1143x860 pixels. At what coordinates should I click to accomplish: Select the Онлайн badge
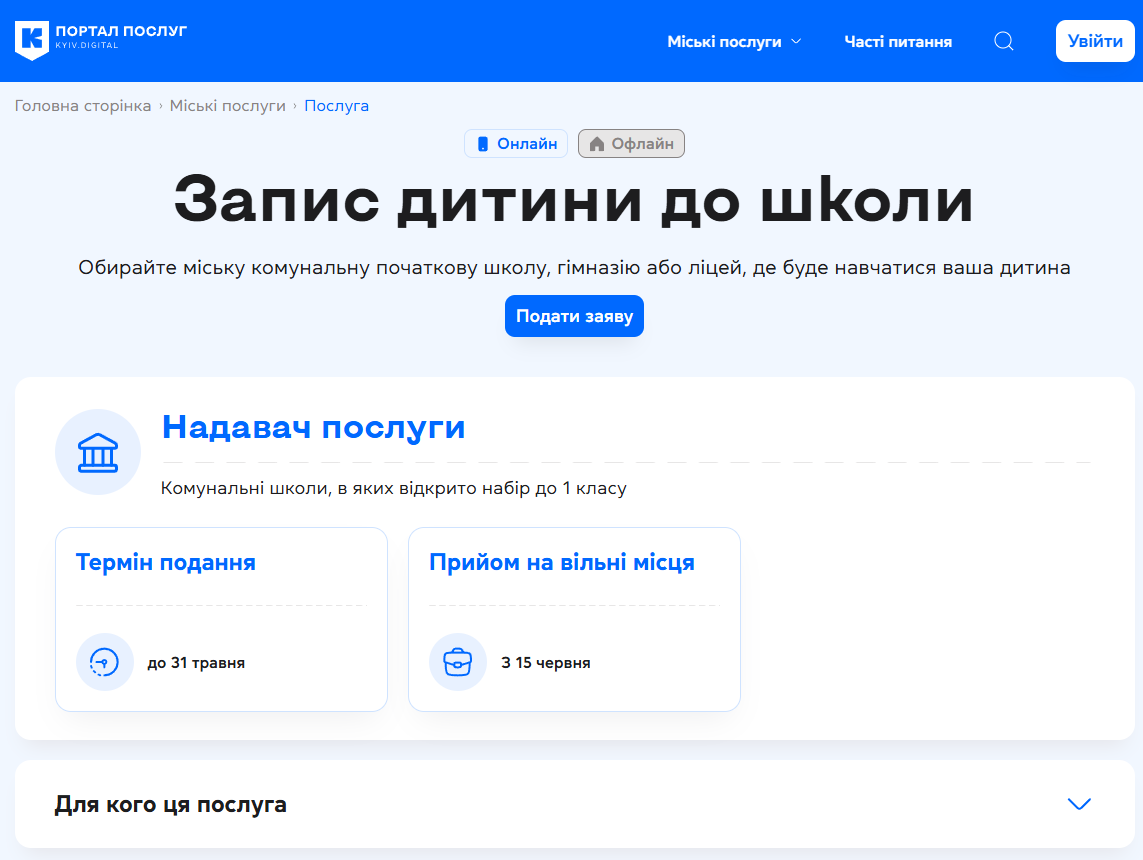(516, 144)
